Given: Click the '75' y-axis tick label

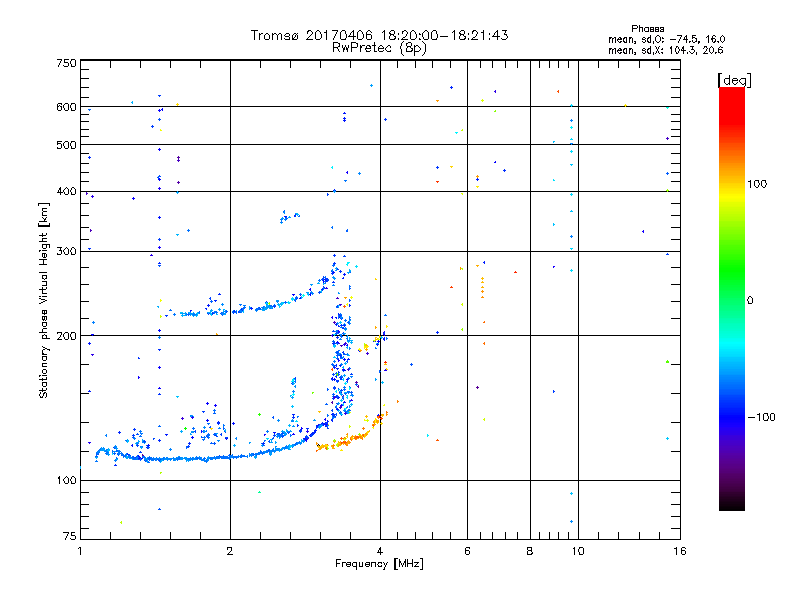Looking at the screenshot, I should pos(70,536).
